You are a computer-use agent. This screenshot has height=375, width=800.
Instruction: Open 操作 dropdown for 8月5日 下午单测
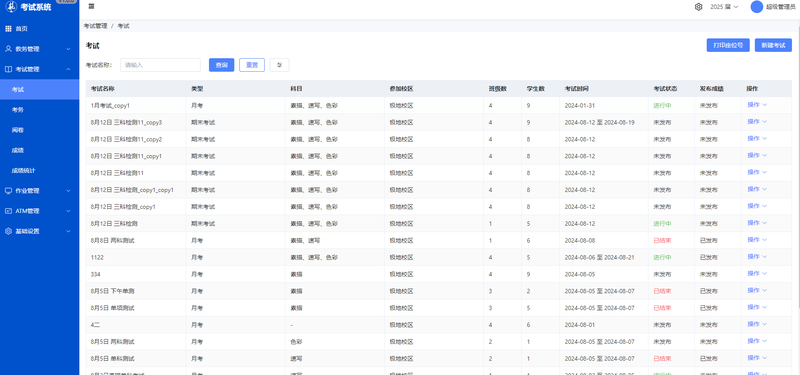757,290
